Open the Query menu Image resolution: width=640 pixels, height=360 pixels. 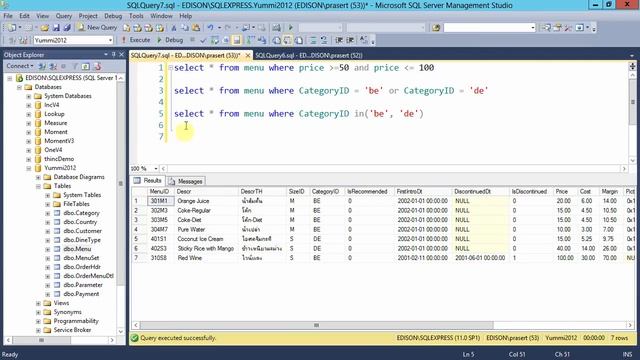point(64,16)
